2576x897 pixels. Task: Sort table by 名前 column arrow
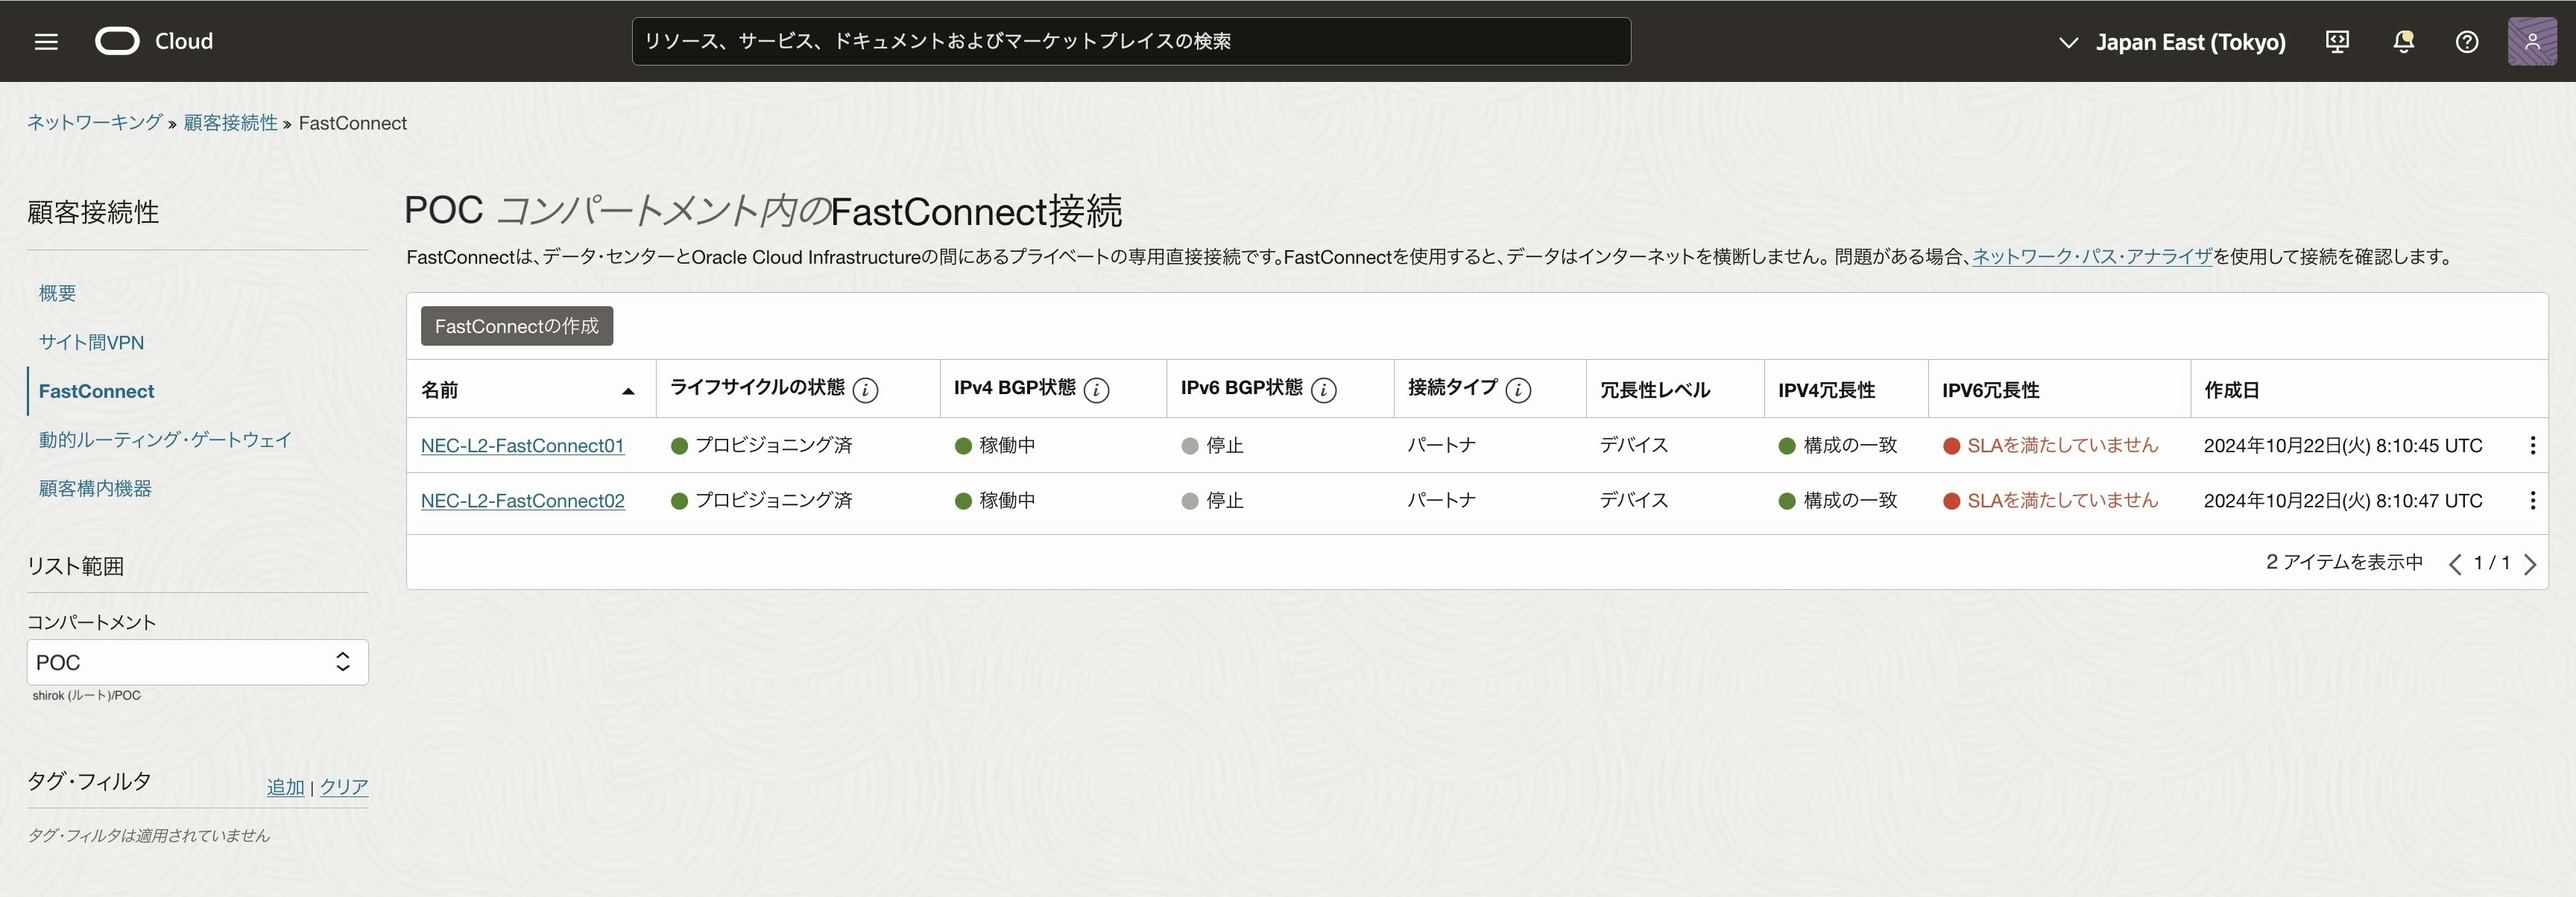point(628,391)
